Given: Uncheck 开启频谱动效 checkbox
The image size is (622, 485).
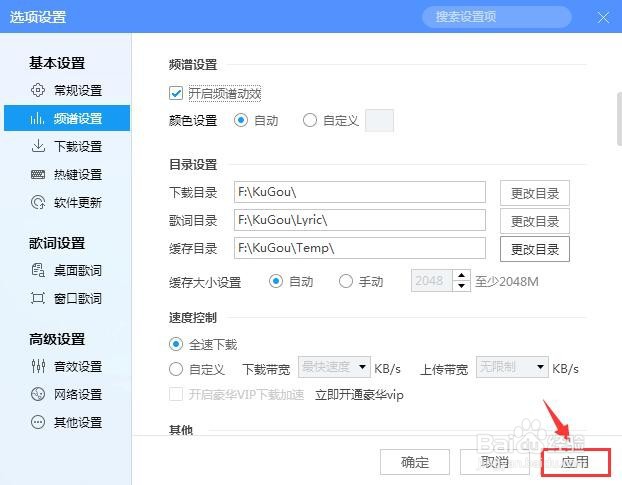Looking at the screenshot, I should tap(176, 94).
